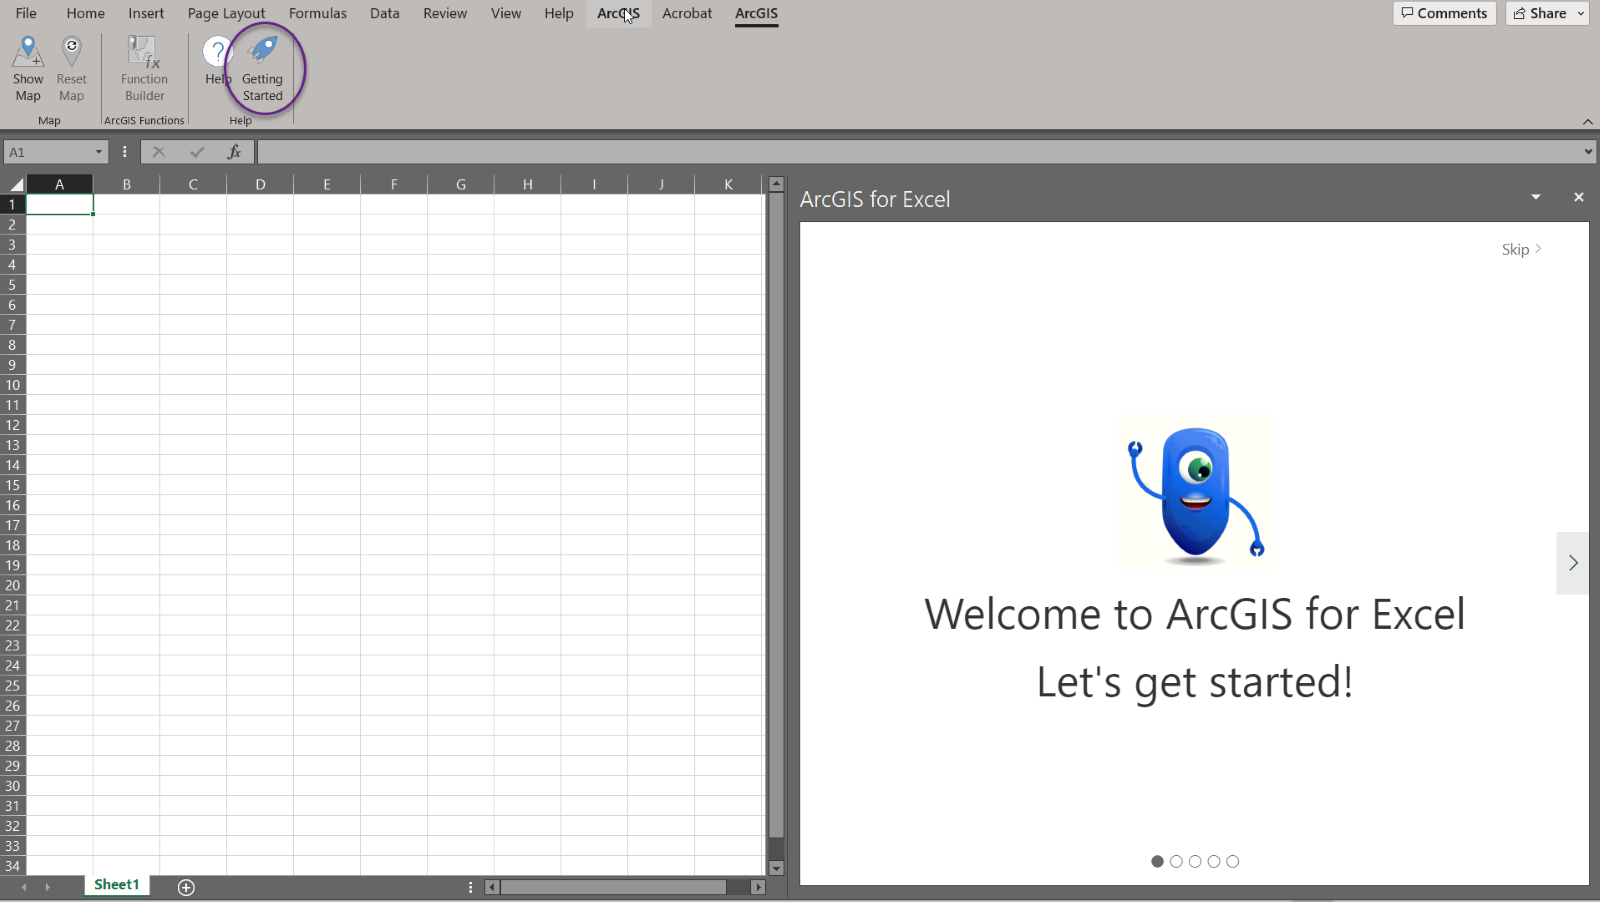Click the Share button

point(1540,13)
